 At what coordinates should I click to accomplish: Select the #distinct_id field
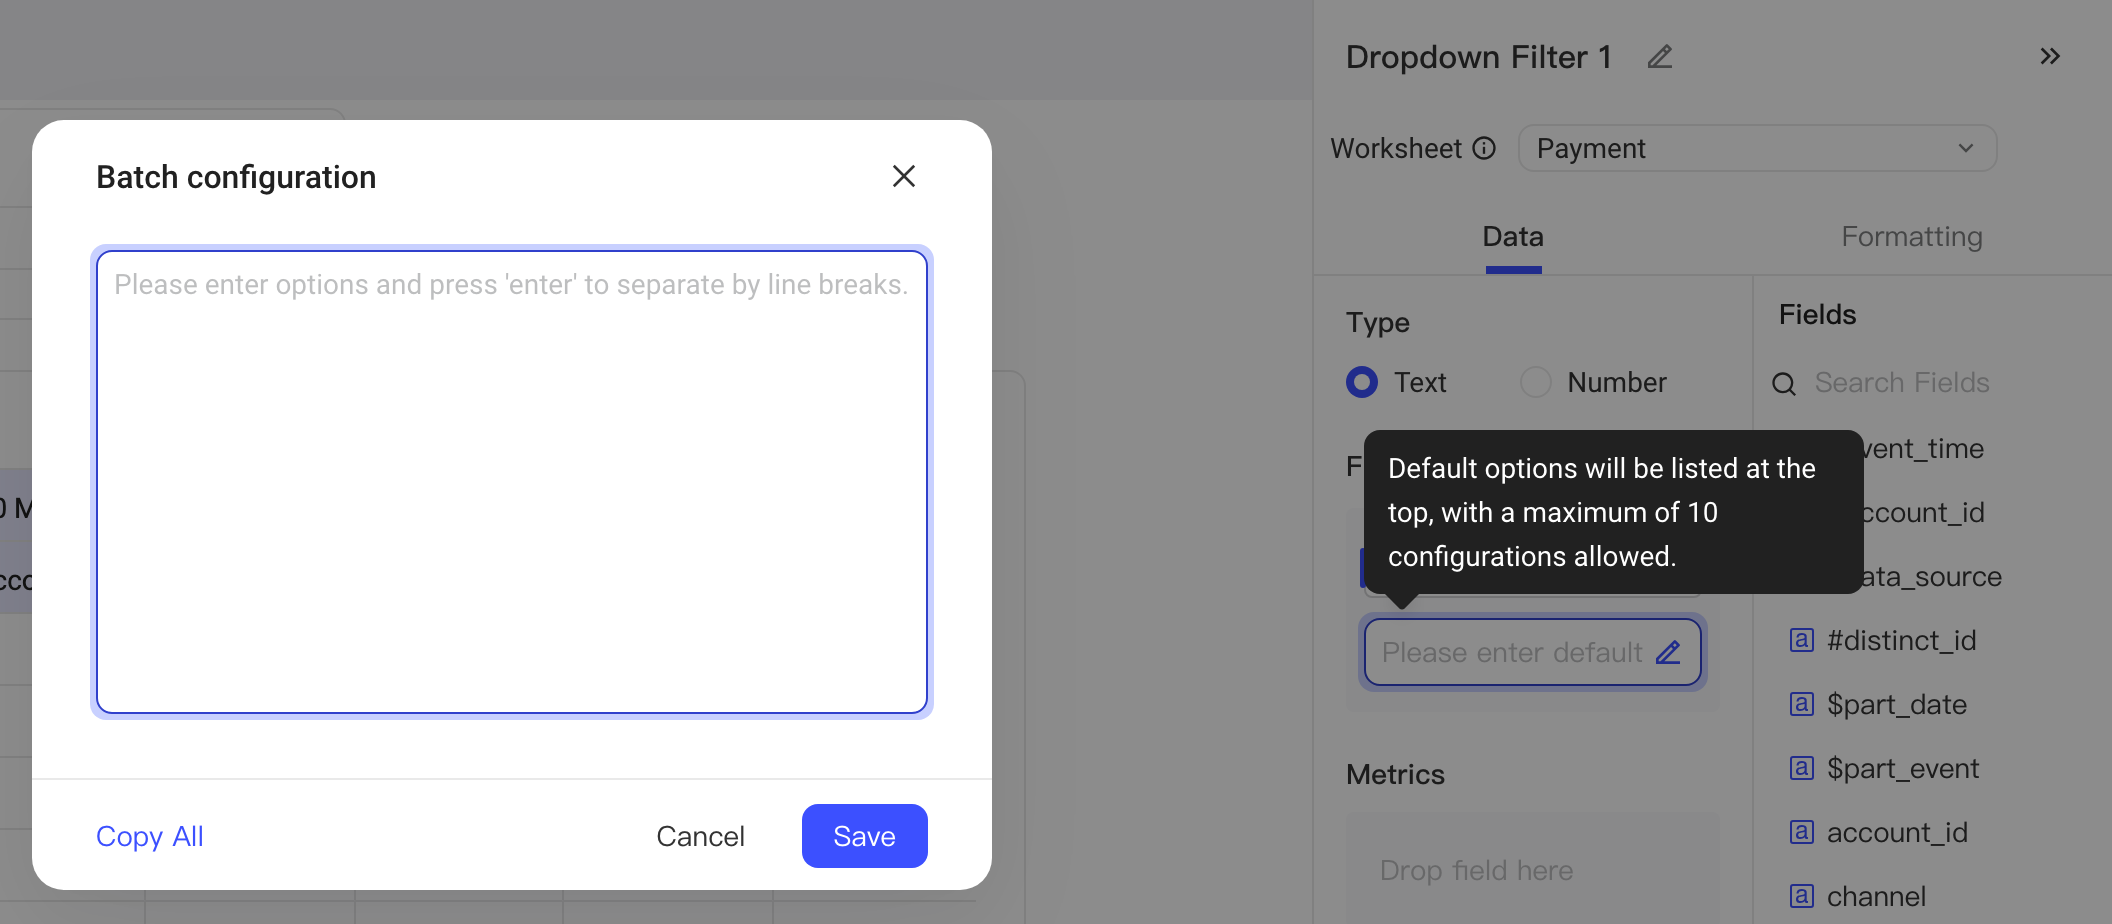coord(1900,640)
